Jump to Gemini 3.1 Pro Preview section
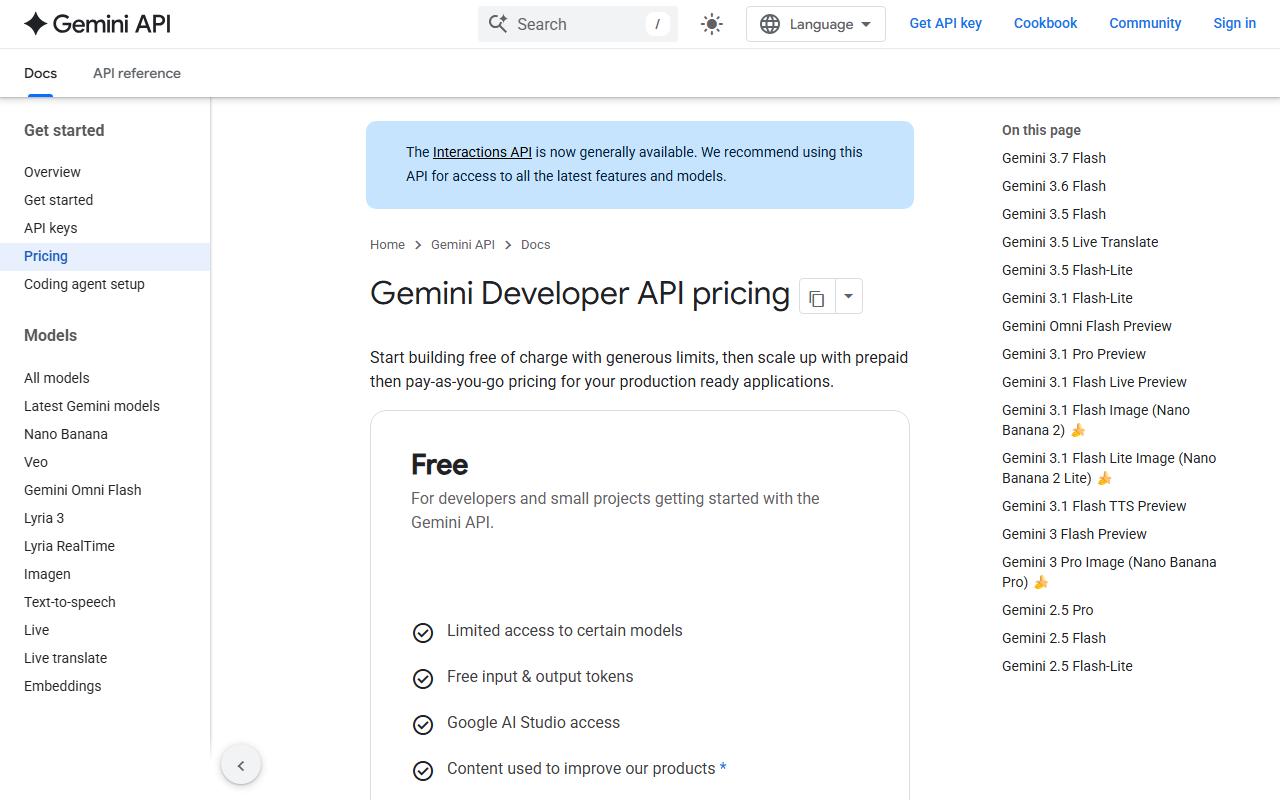 point(1074,354)
